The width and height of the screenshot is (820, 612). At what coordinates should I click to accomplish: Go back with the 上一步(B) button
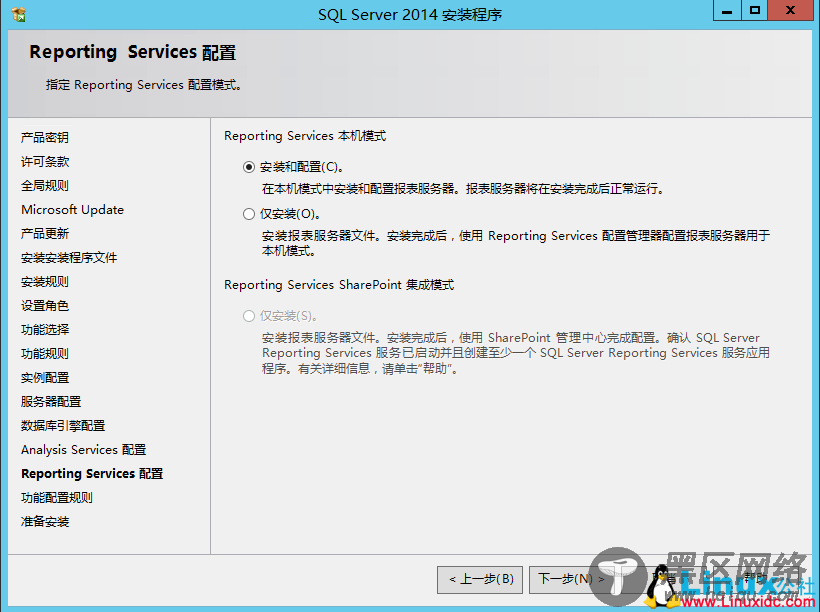[x=480, y=580]
